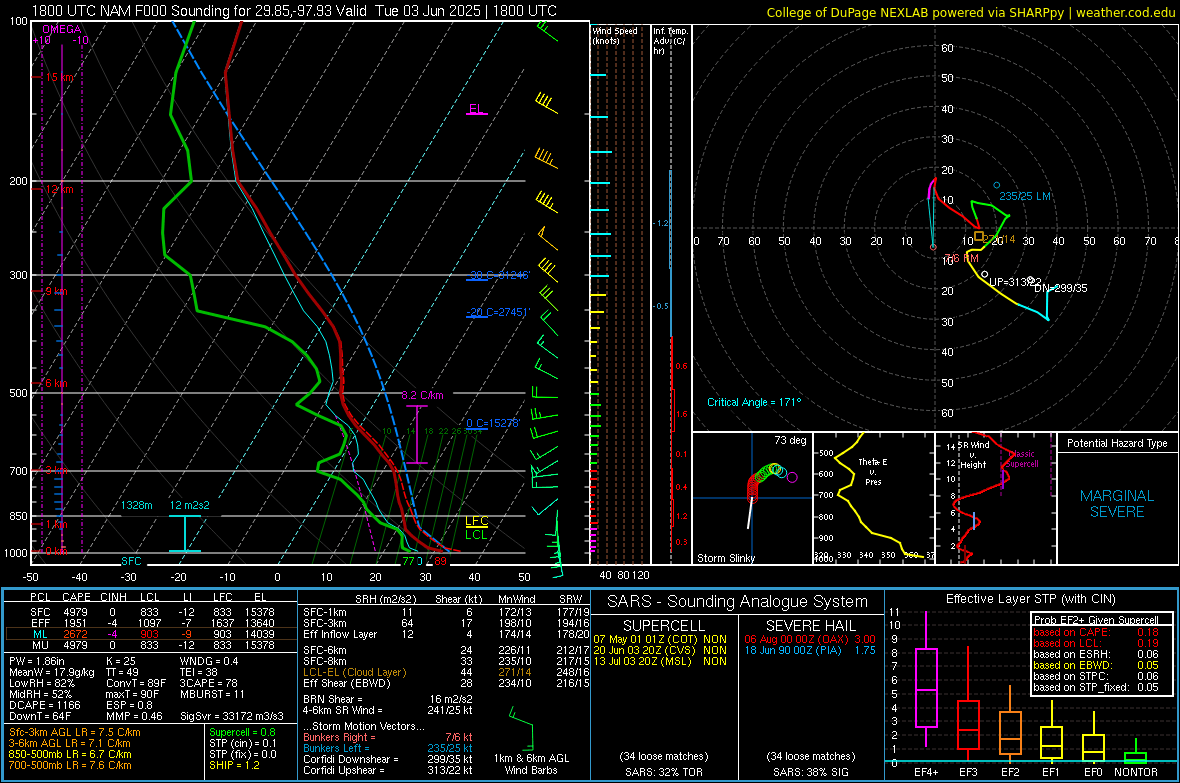Click the red surface temperature value 89
The width and height of the screenshot is (1180, 783).
click(x=440, y=561)
